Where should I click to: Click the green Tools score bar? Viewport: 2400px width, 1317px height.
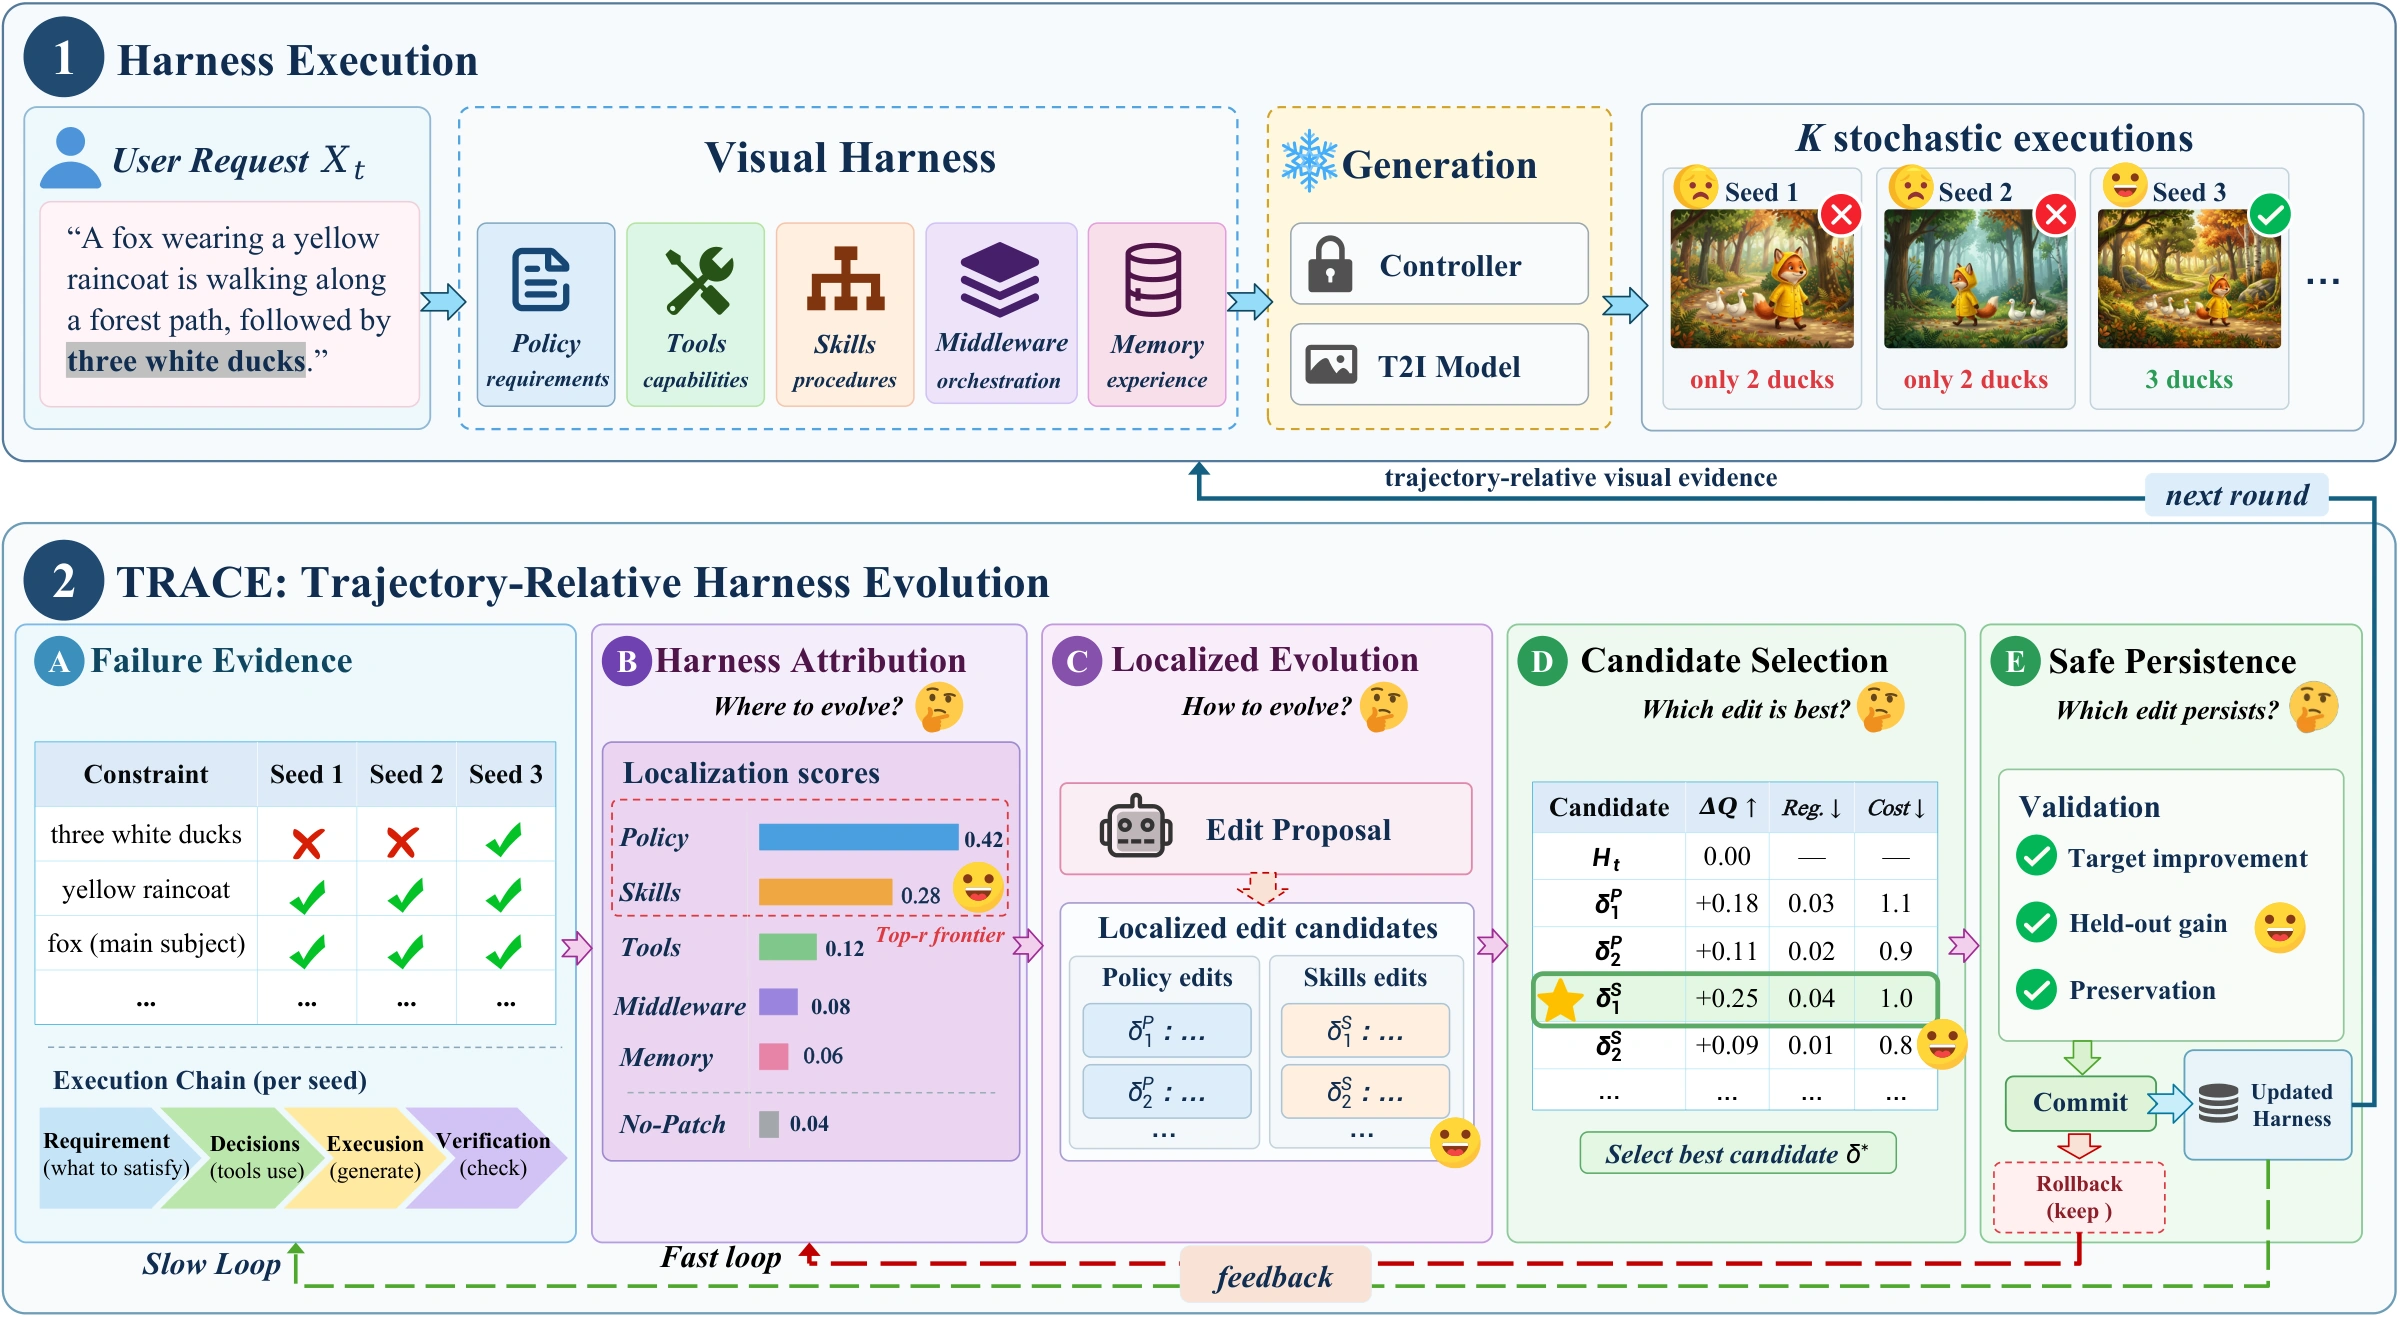pyautogui.click(x=788, y=946)
